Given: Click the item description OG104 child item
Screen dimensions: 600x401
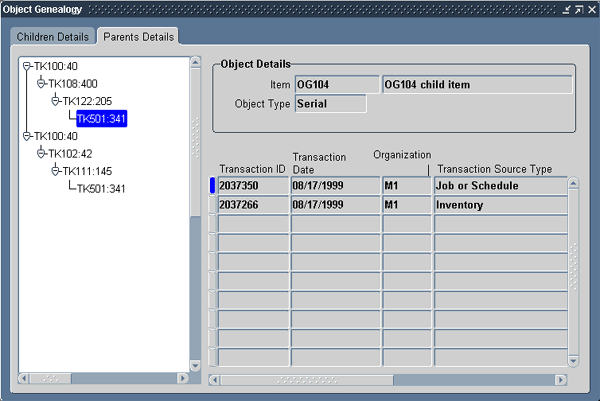Looking at the screenshot, I should (x=477, y=85).
